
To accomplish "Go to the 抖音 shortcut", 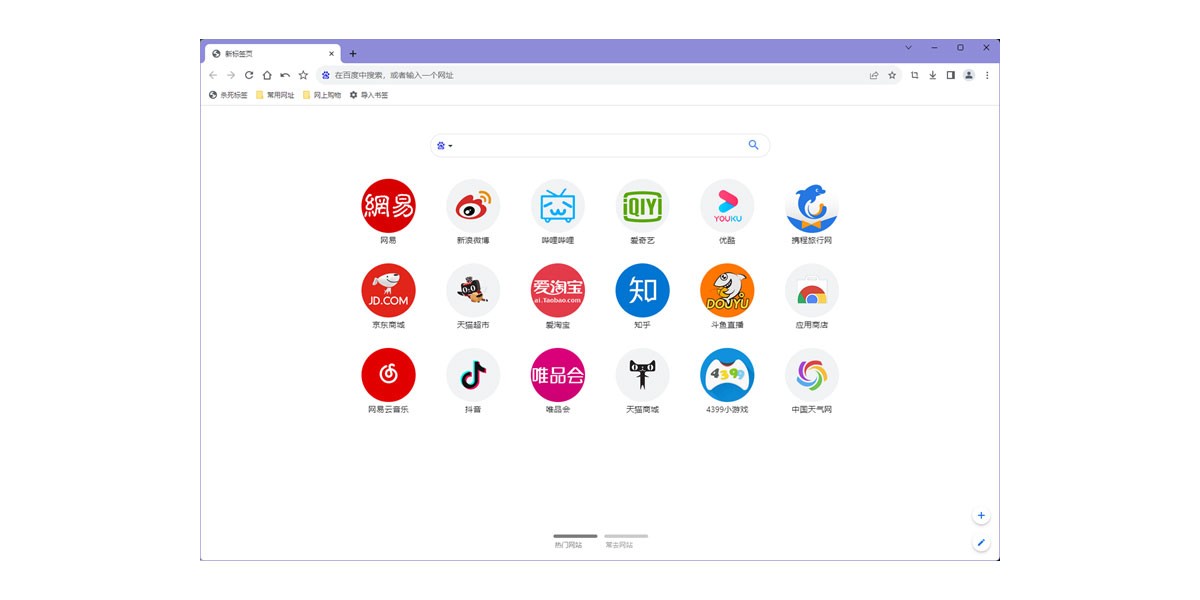I will (473, 375).
